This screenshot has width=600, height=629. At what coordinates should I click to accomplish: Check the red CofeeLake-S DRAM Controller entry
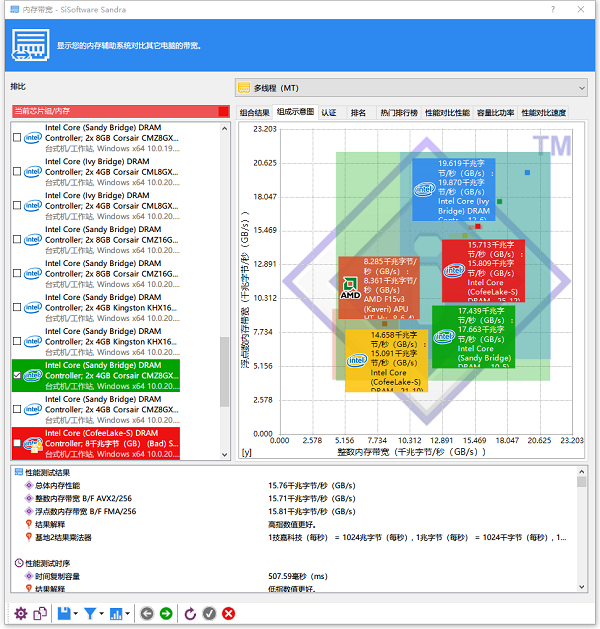(17, 443)
